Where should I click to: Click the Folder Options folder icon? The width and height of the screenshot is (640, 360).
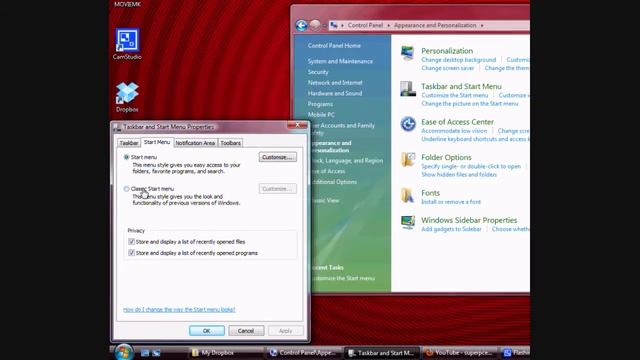[x=407, y=160]
